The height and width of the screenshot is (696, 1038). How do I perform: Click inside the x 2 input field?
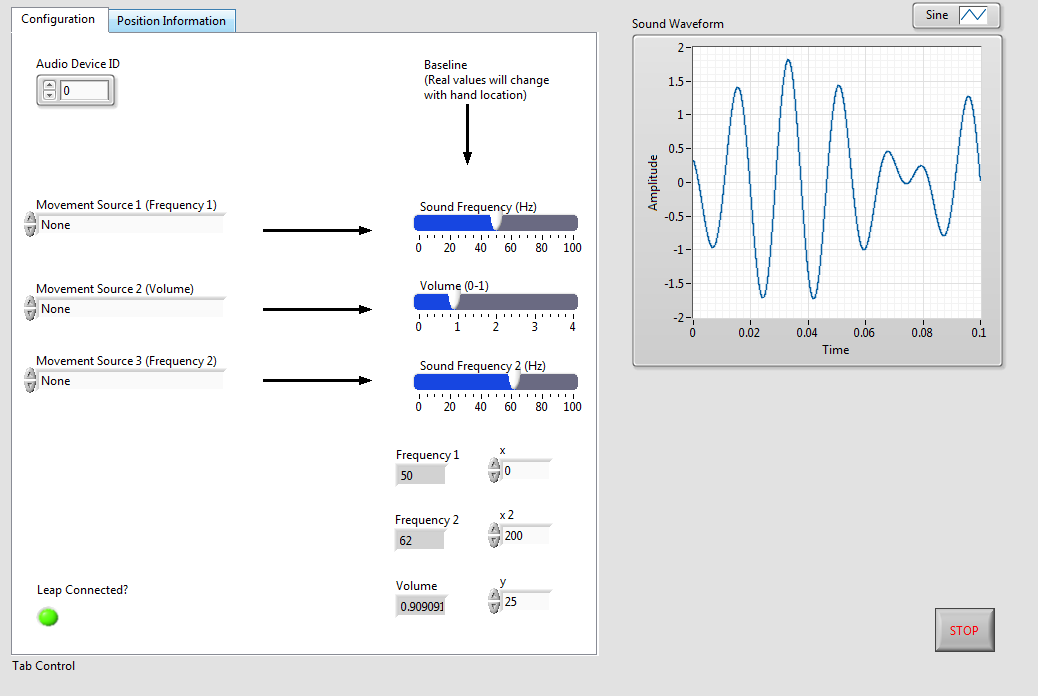click(x=524, y=535)
